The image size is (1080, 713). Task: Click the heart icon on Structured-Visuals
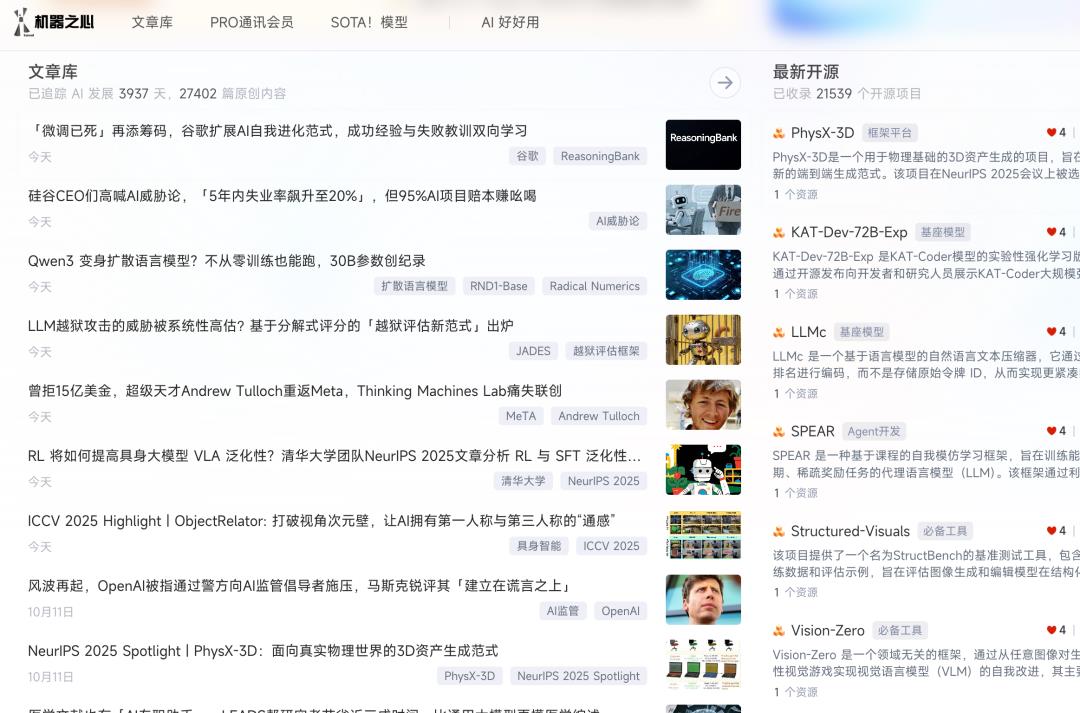tap(1051, 531)
